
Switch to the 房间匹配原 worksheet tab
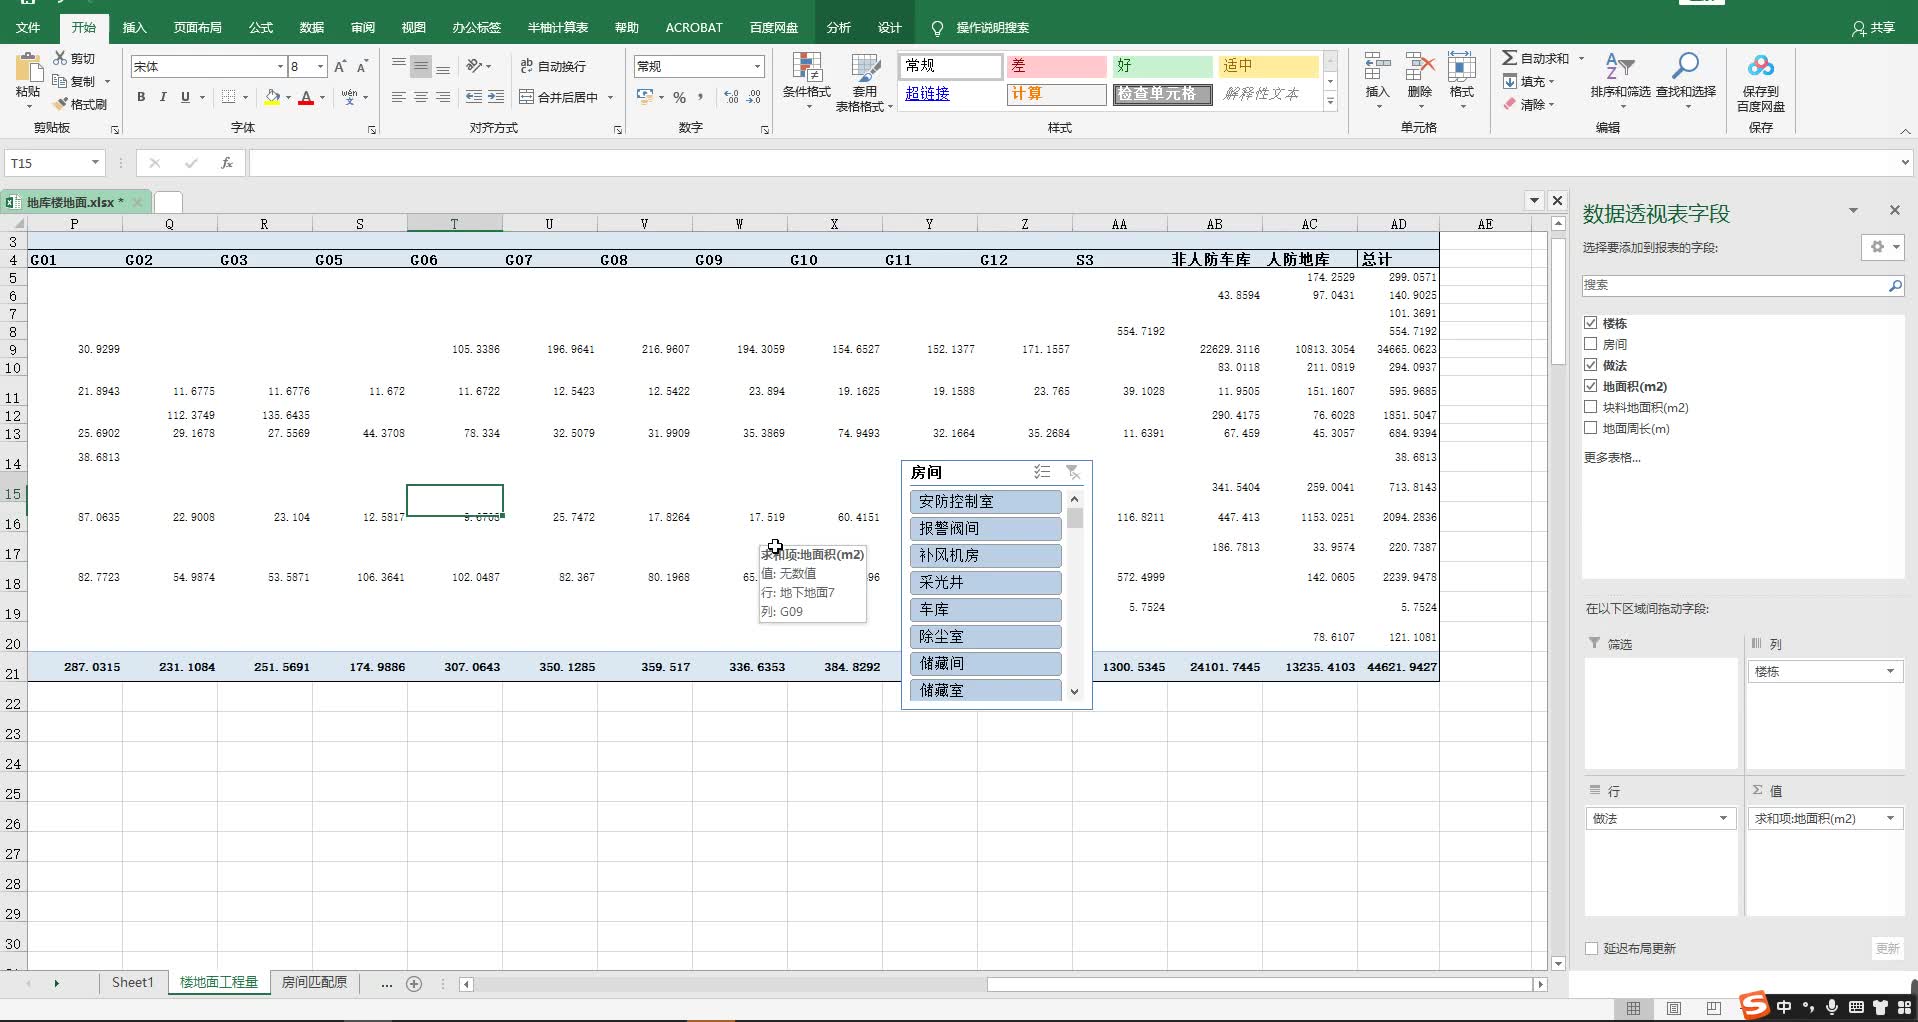pos(314,983)
